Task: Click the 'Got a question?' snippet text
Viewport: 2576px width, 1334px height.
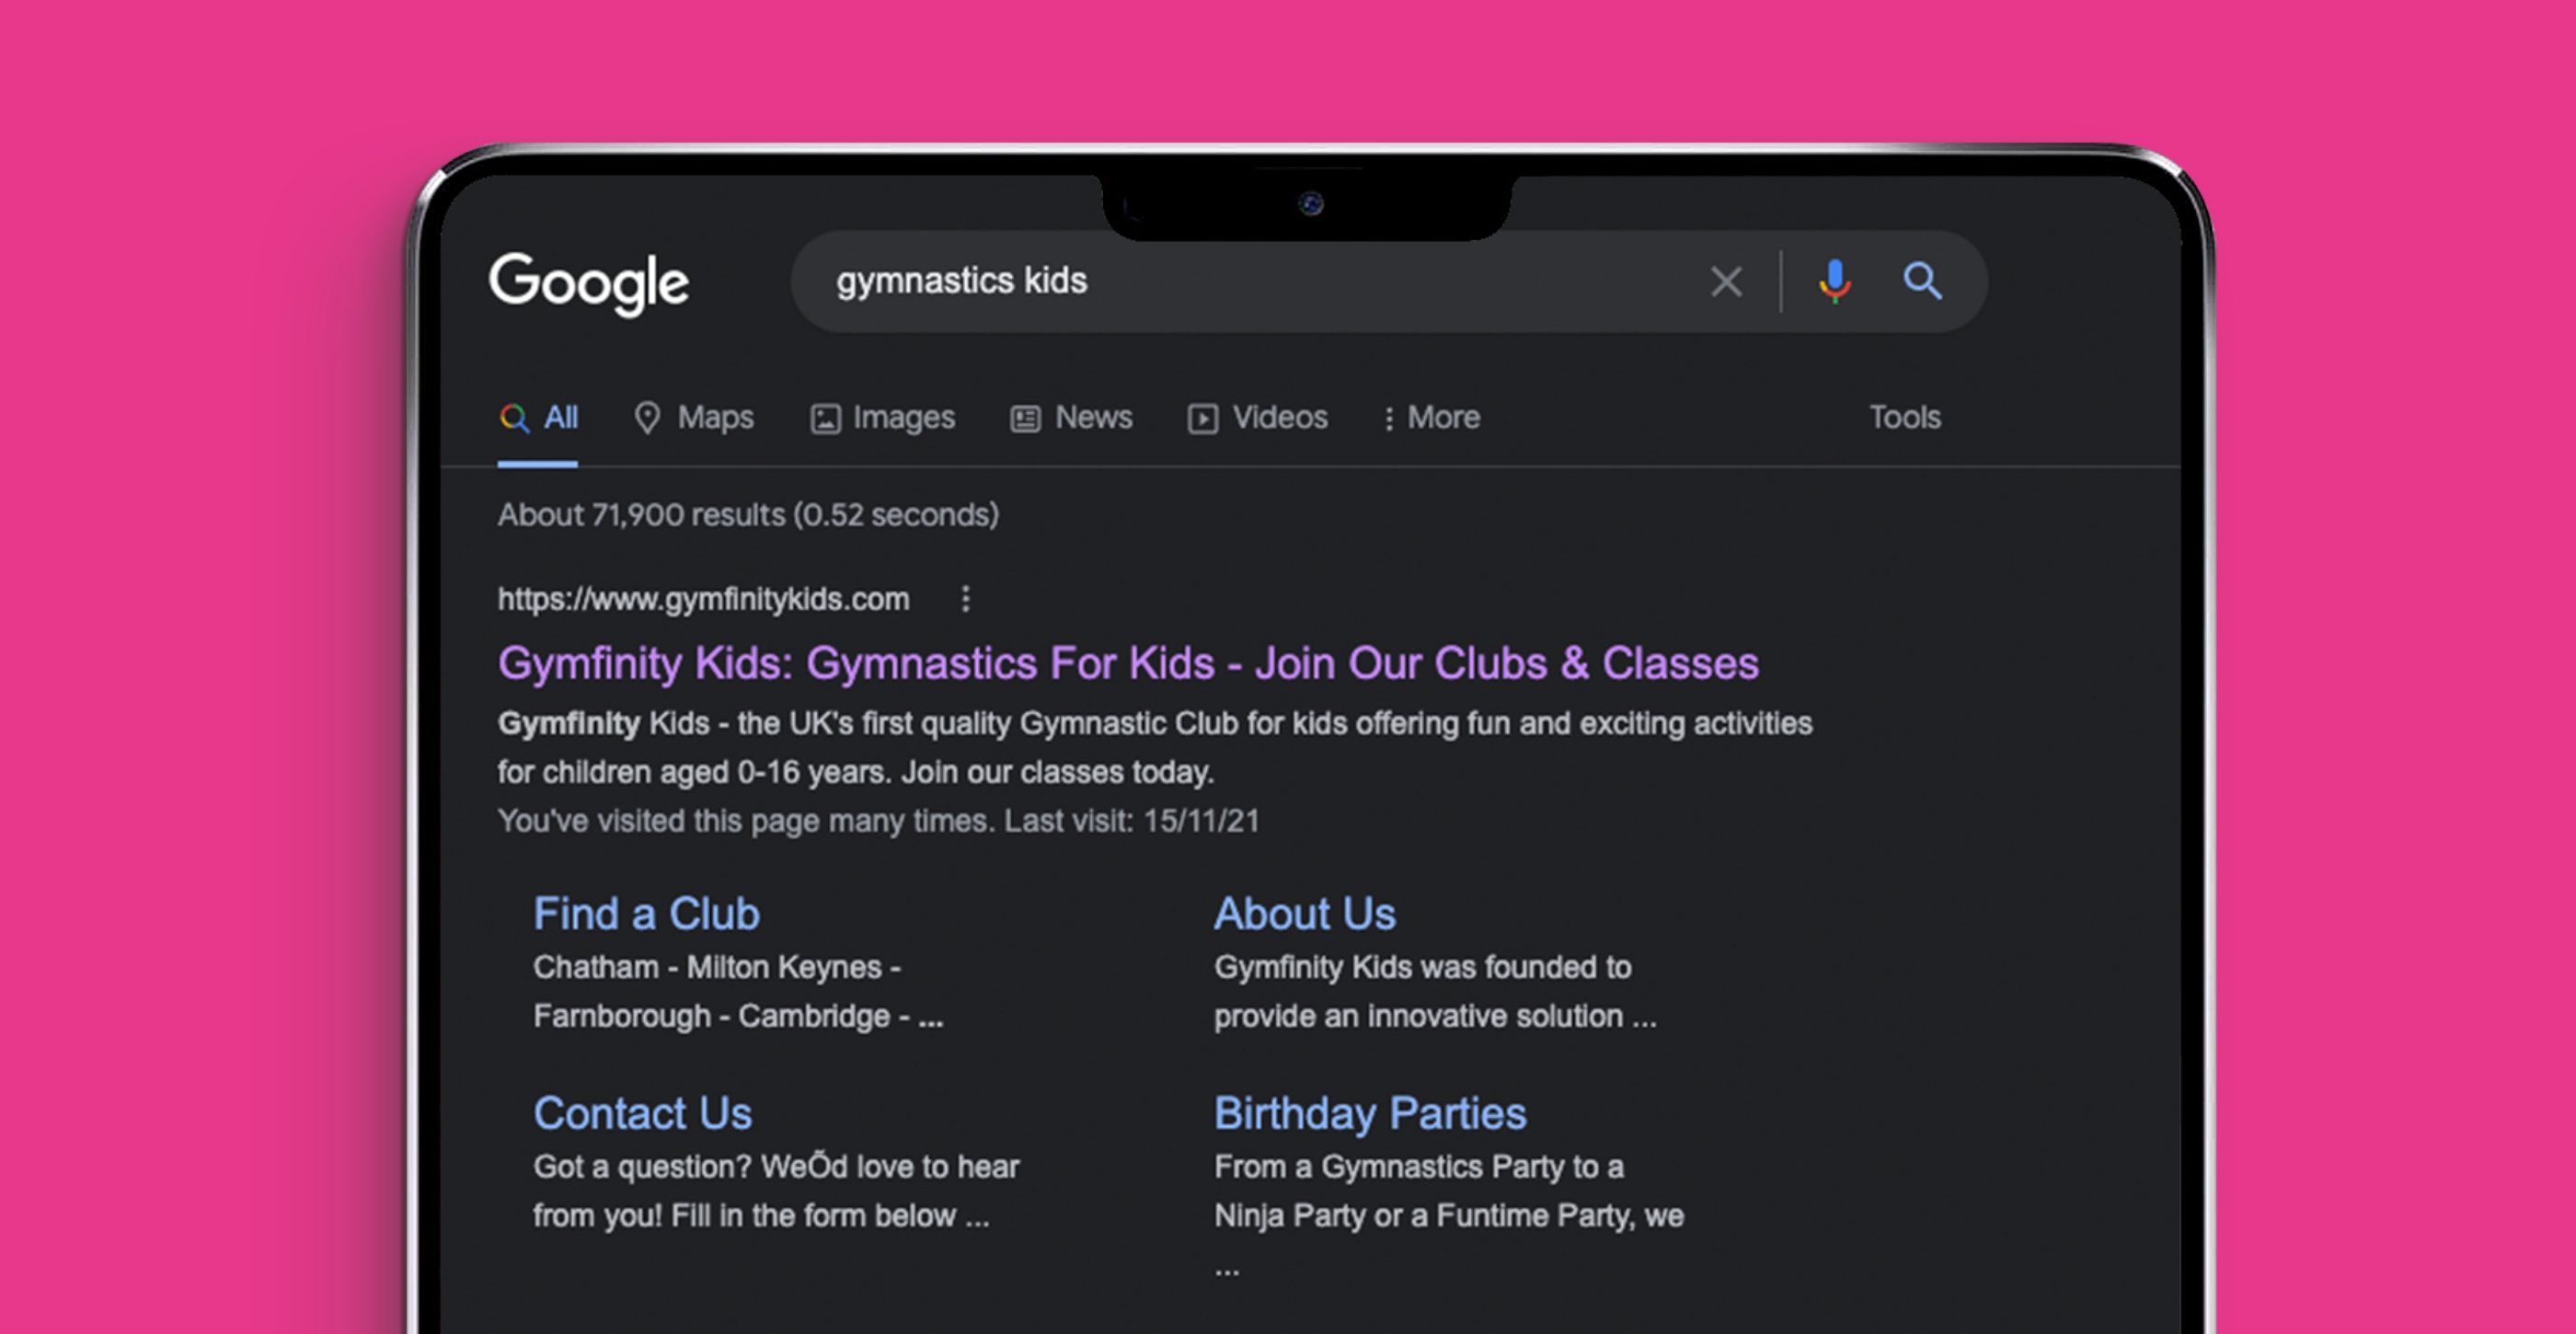Action: [x=642, y=1167]
